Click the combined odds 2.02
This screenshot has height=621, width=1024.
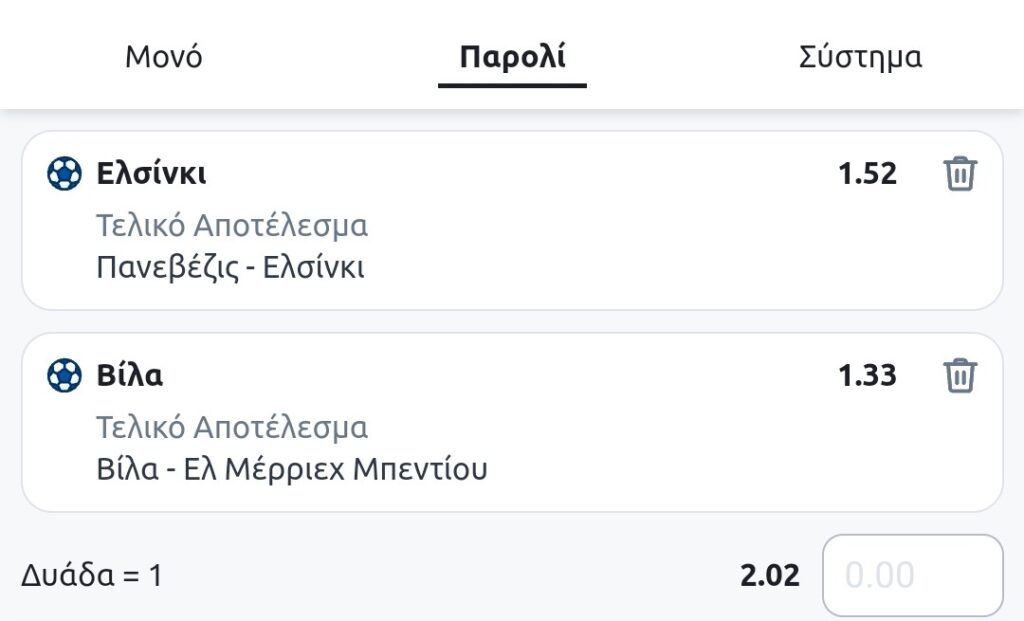(770, 576)
